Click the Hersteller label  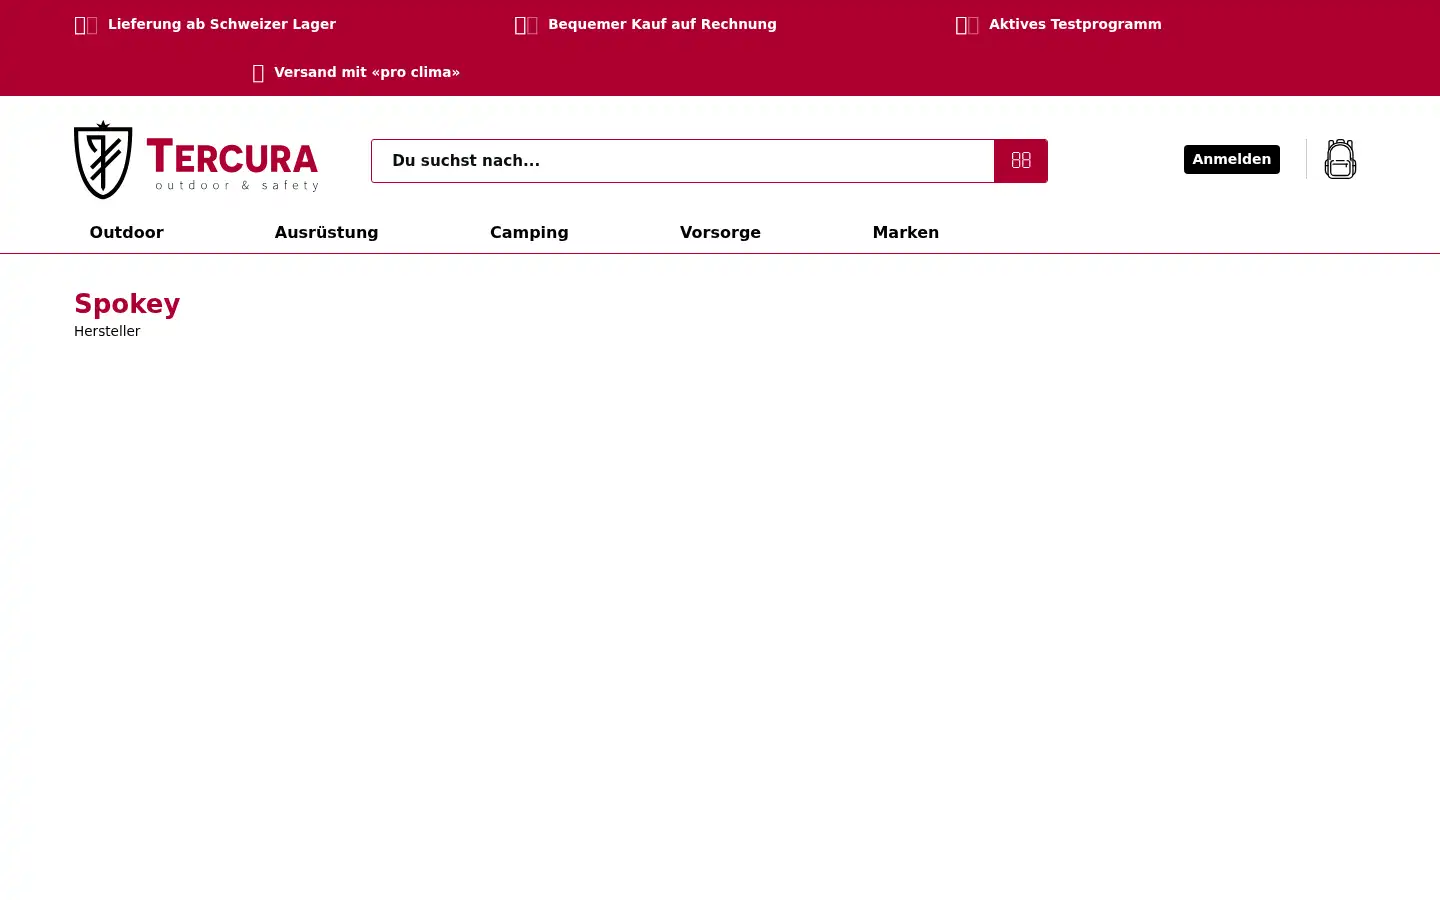click(107, 331)
